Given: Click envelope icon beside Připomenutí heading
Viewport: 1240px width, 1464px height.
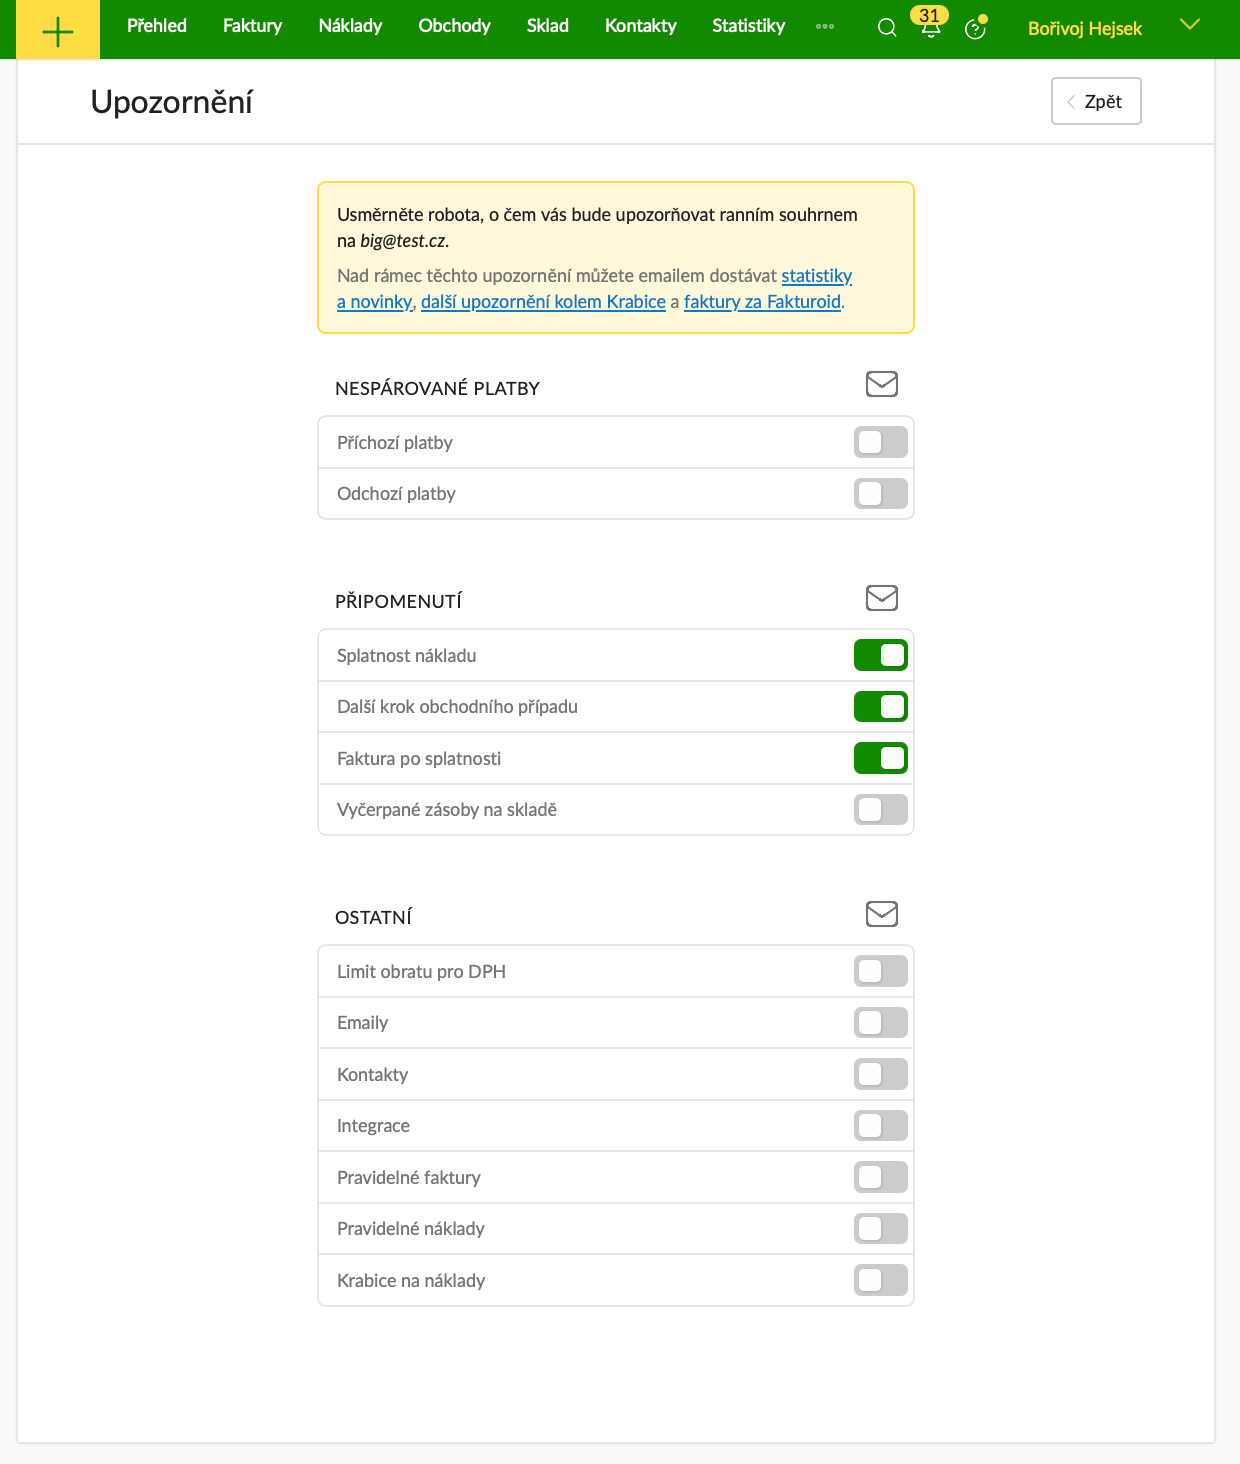Looking at the screenshot, I should pos(881,598).
